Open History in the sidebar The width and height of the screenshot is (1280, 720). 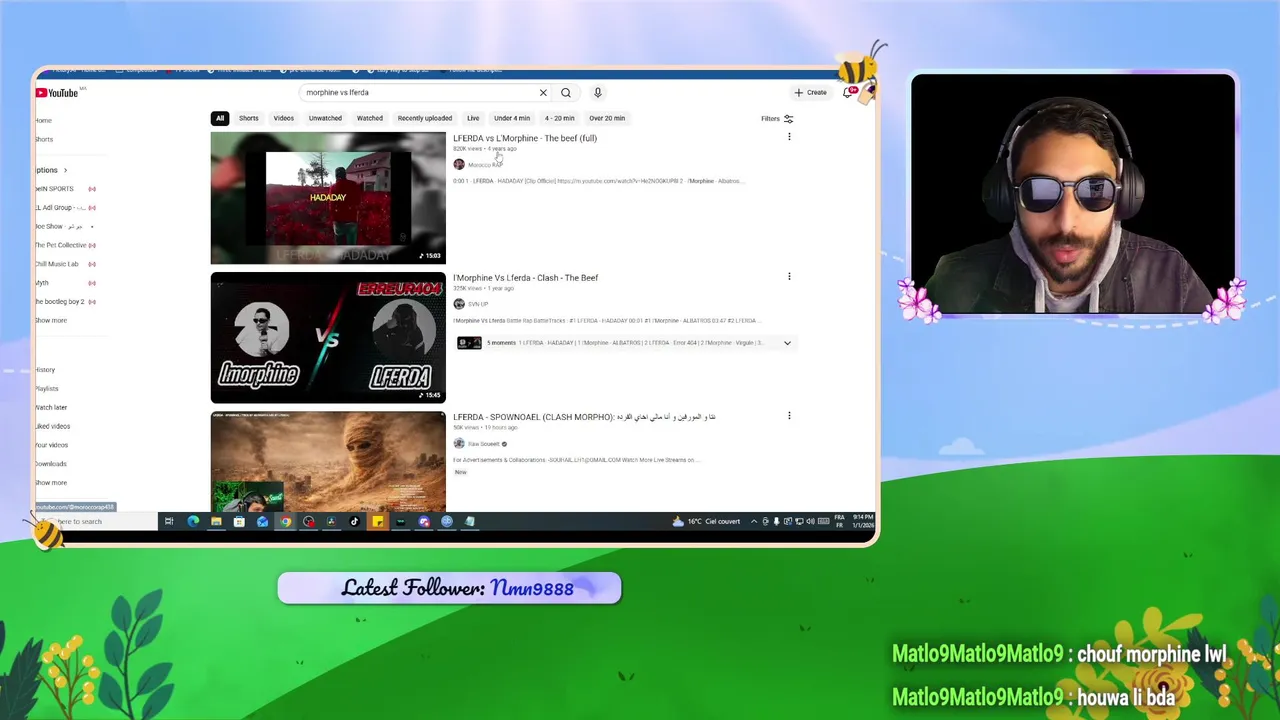45,369
